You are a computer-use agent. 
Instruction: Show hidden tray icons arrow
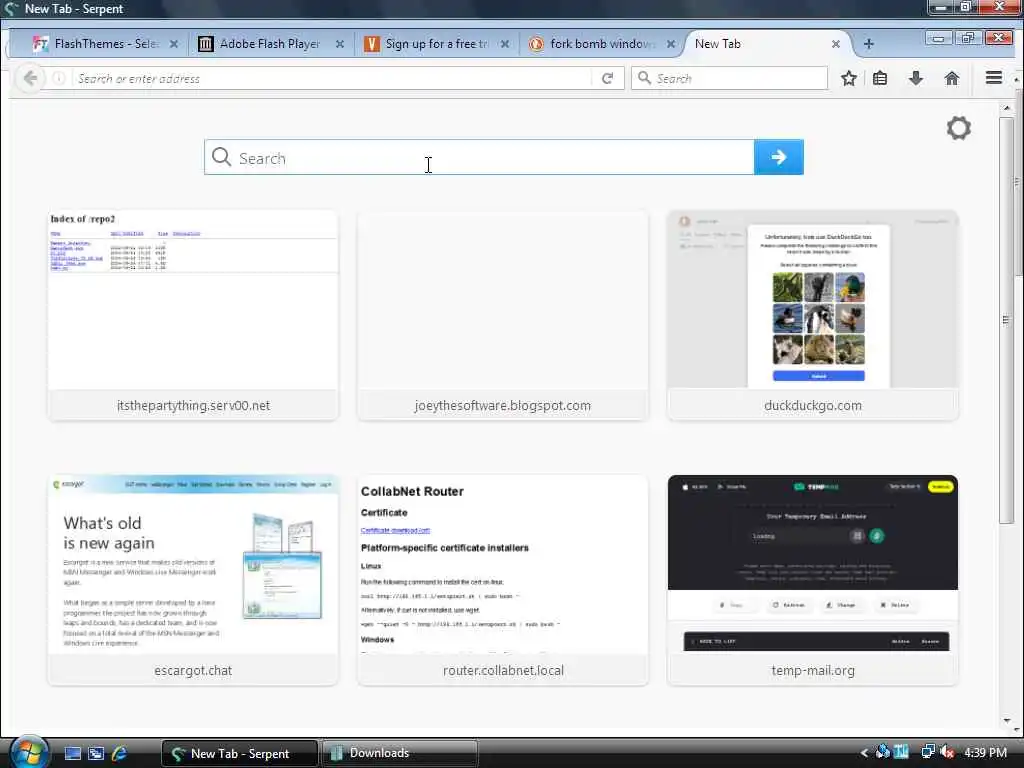tap(864, 753)
